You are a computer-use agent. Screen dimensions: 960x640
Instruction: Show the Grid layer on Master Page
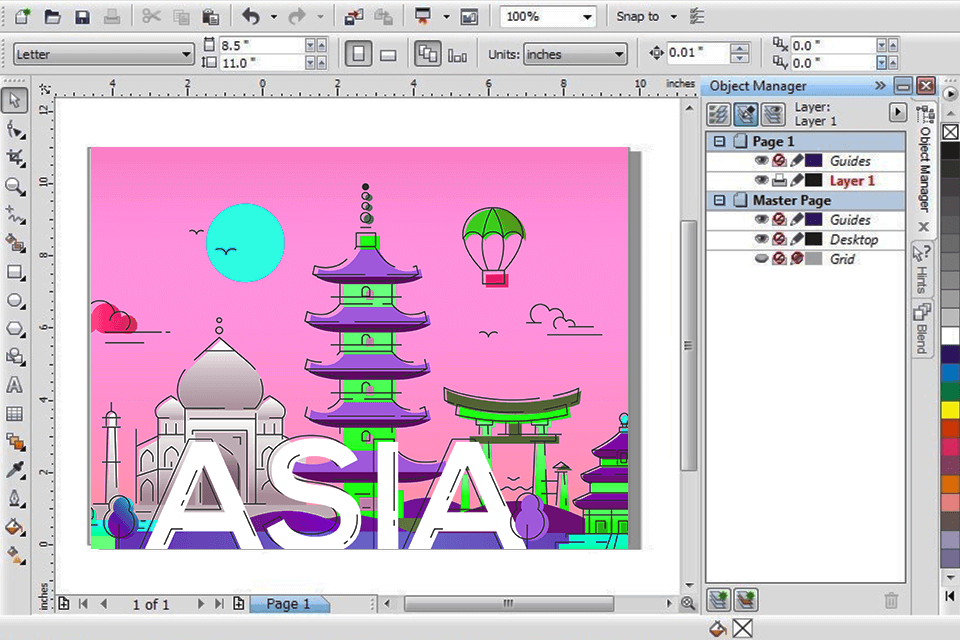(x=762, y=257)
